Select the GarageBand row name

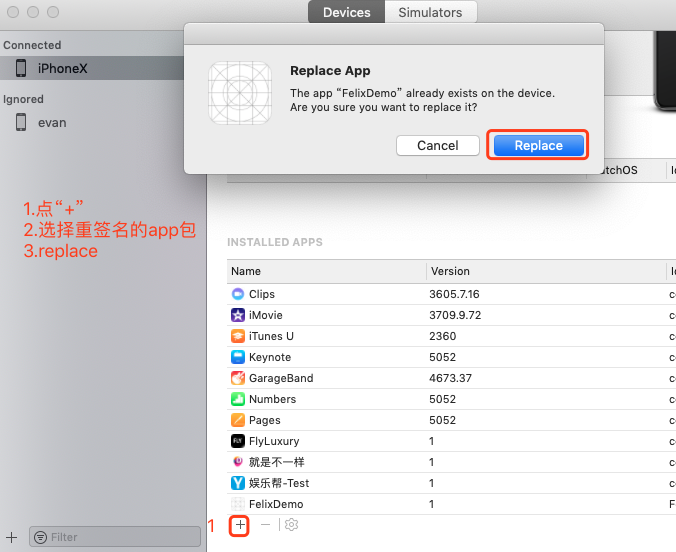[x=281, y=378]
